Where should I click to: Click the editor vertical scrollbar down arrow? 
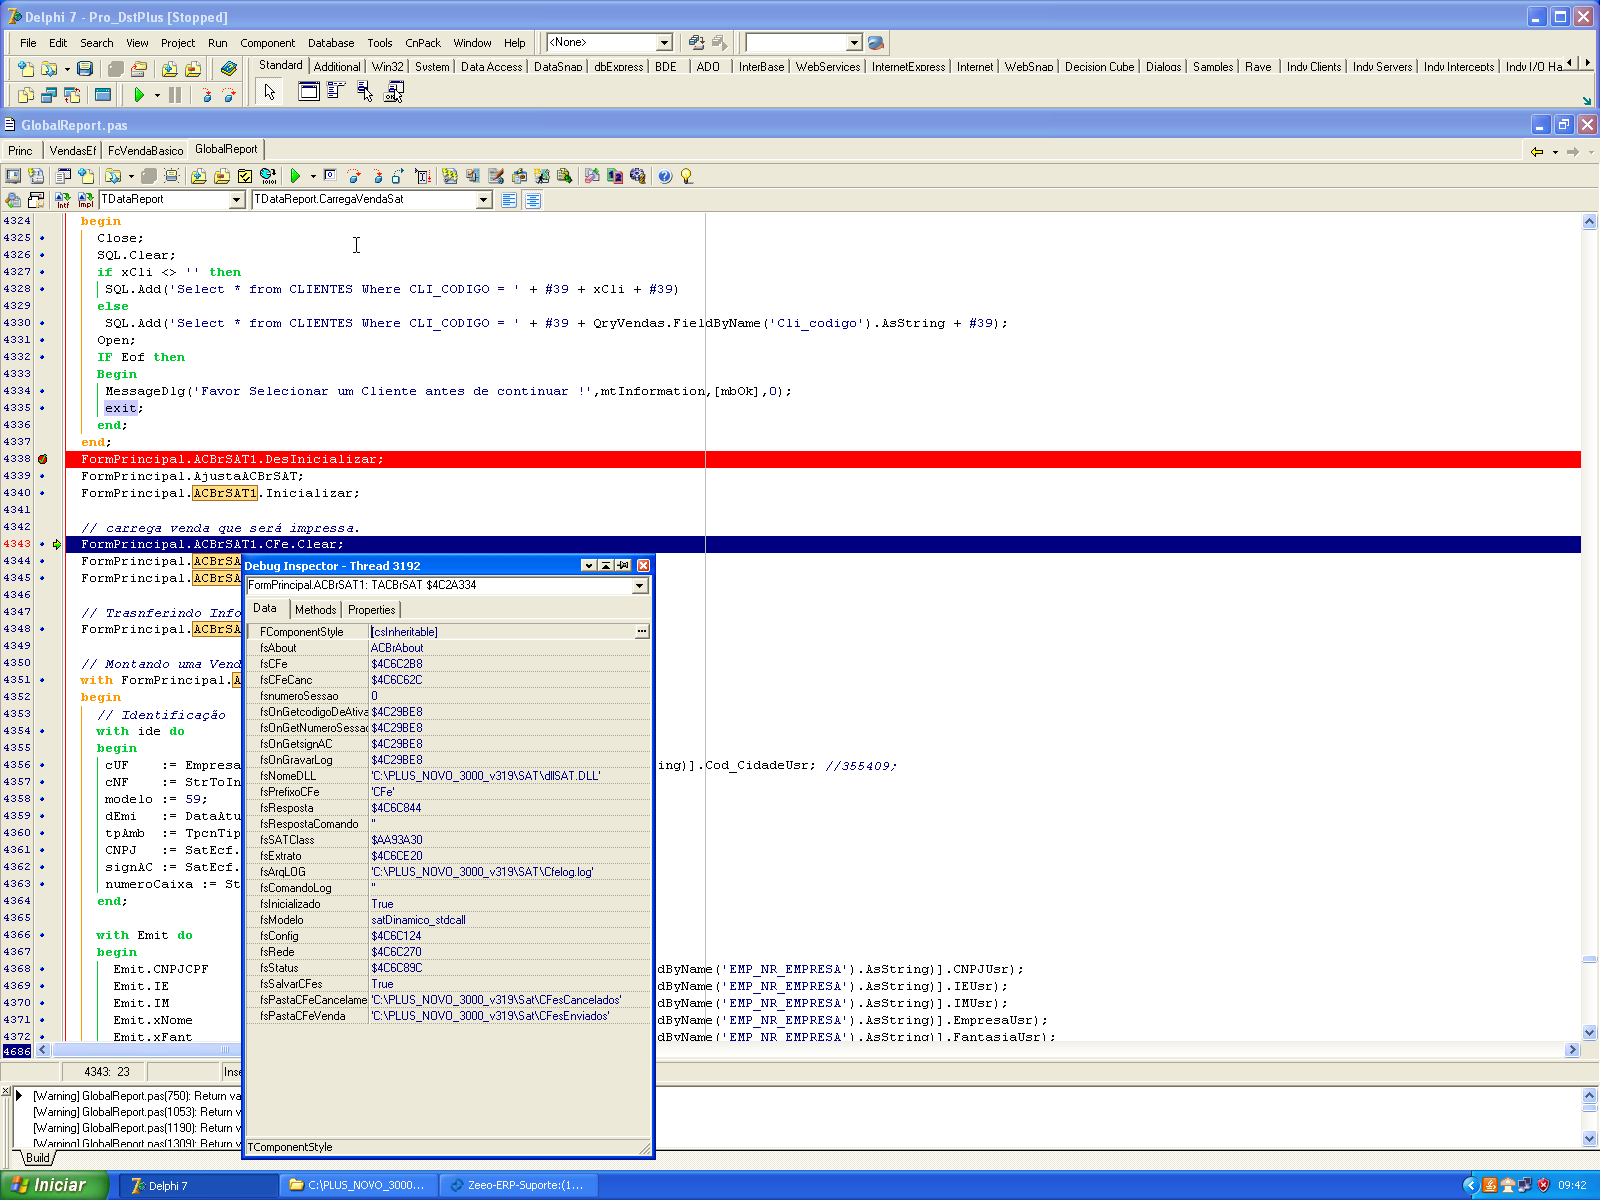click(x=1589, y=1033)
